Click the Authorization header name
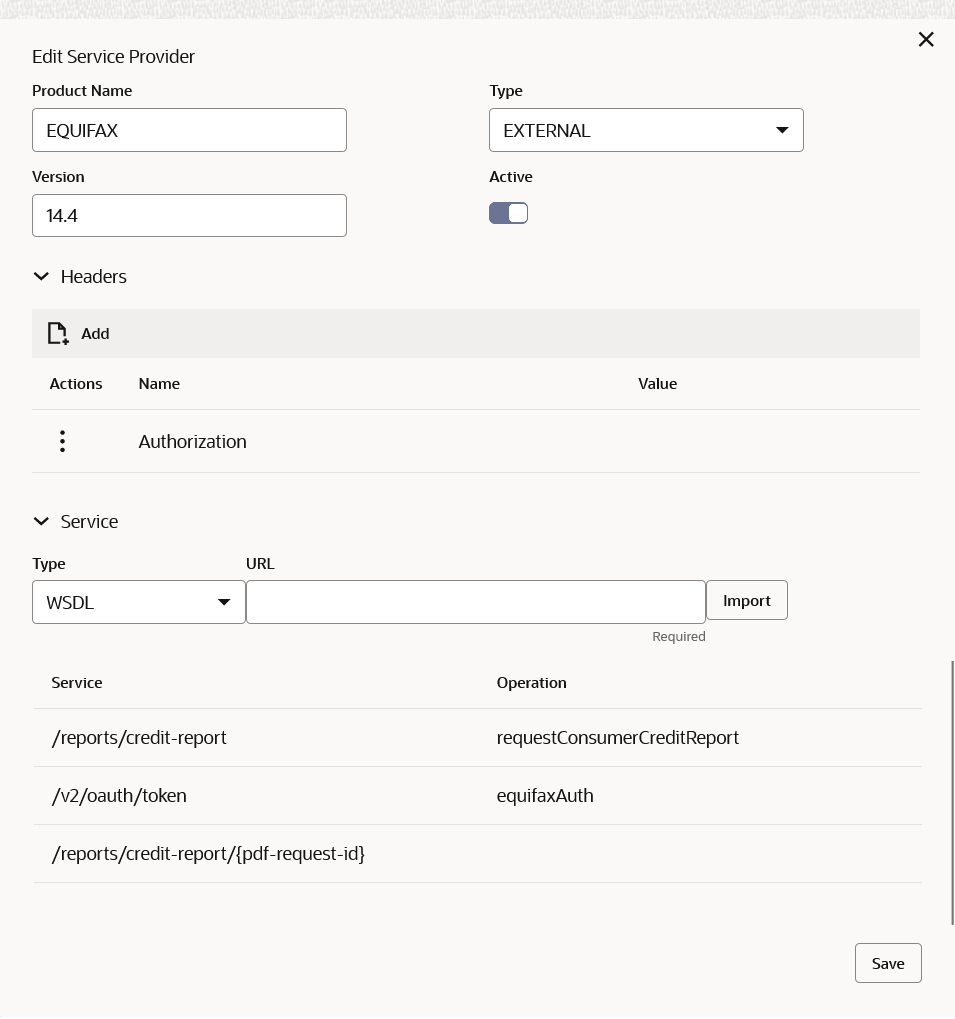 [x=192, y=442]
